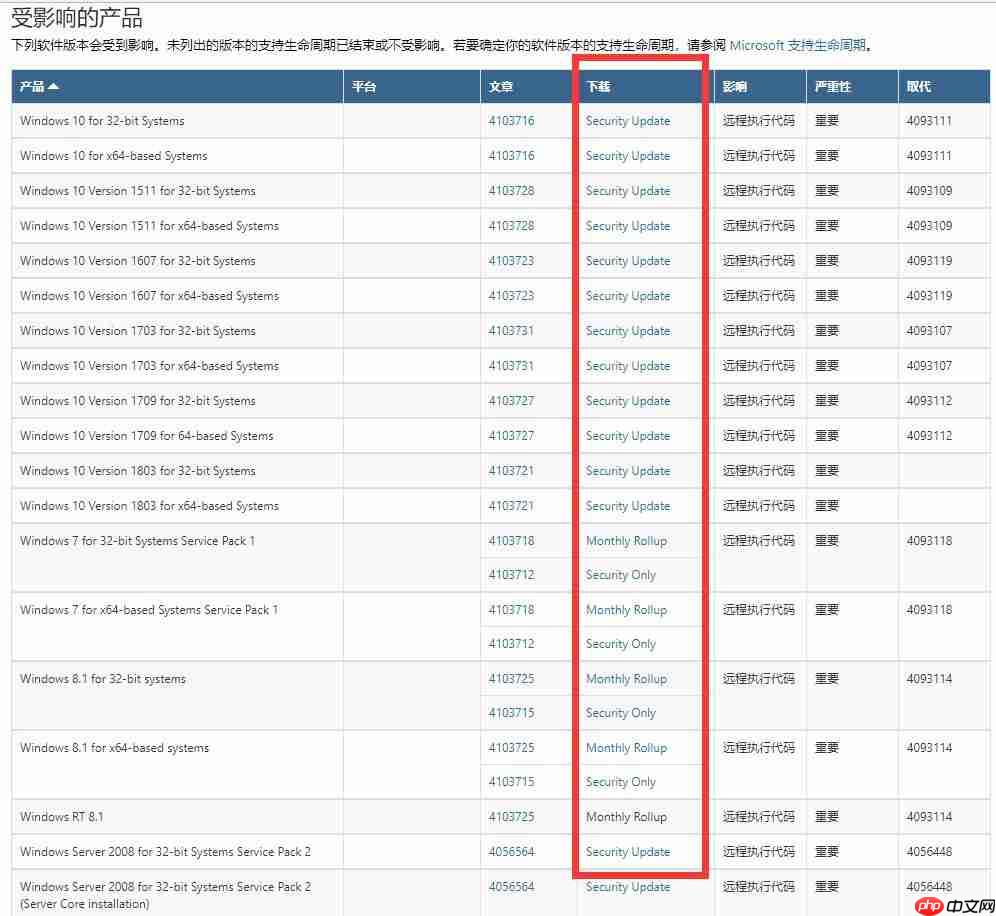This screenshot has height=916, width=996.
Task: Open article 4103725 for Windows 8.1 32-bit systems
Action: [x=511, y=678]
